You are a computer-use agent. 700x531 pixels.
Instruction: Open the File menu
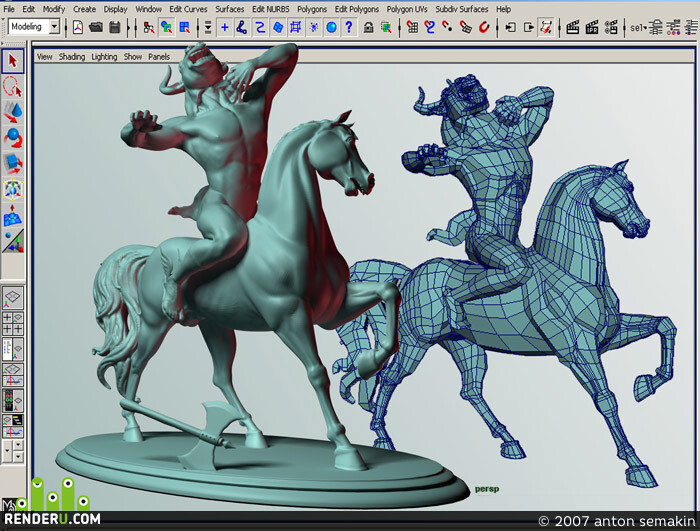pyautogui.click(x=9, y=9)
